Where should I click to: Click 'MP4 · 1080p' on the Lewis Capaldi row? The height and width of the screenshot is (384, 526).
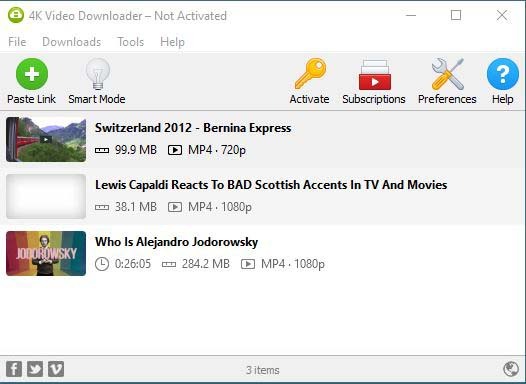pyautogui.click(x=220, y=207)
